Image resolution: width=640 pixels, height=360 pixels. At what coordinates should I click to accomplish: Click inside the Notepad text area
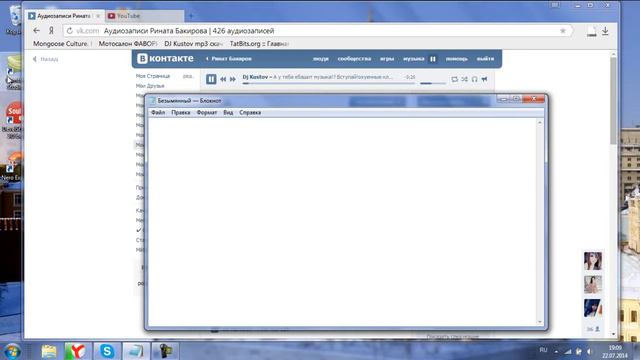(x=342, y=222)
